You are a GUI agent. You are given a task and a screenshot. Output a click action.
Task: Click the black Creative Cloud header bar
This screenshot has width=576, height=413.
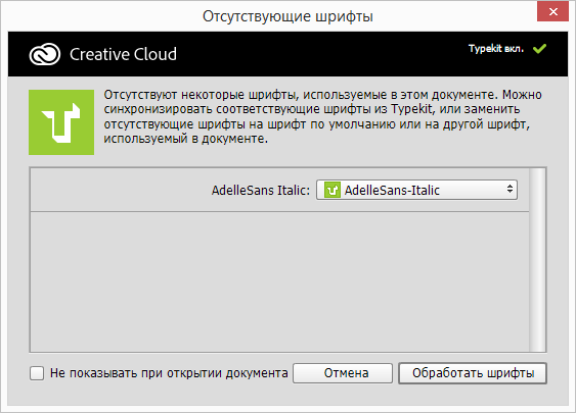(x=288, y=54)
